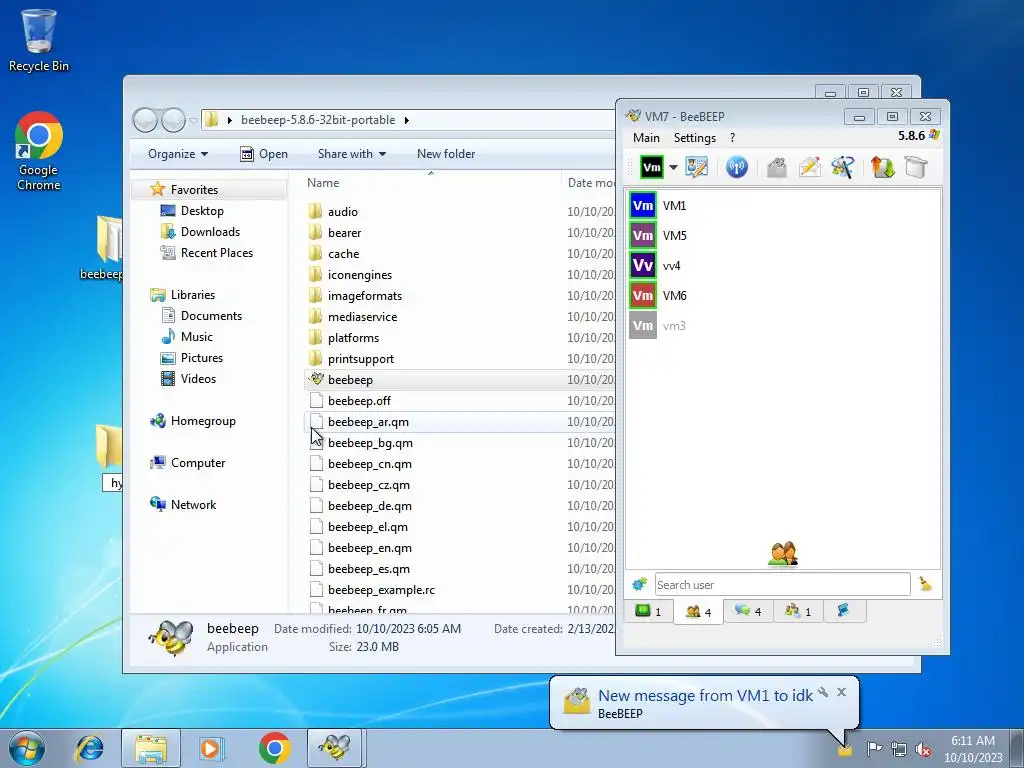Open the Share with dropdown in Explorer
The image size is (1024, 768).
[351, 154]
